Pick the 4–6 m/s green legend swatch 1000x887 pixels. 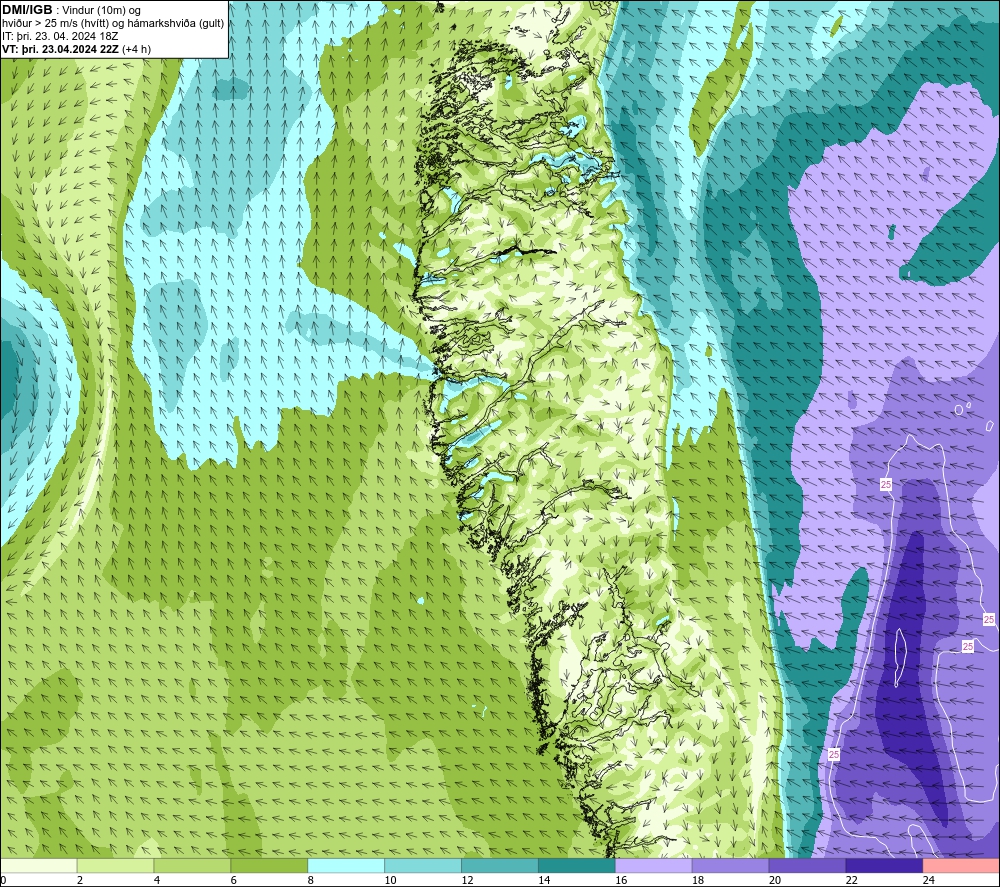point(192,866)
